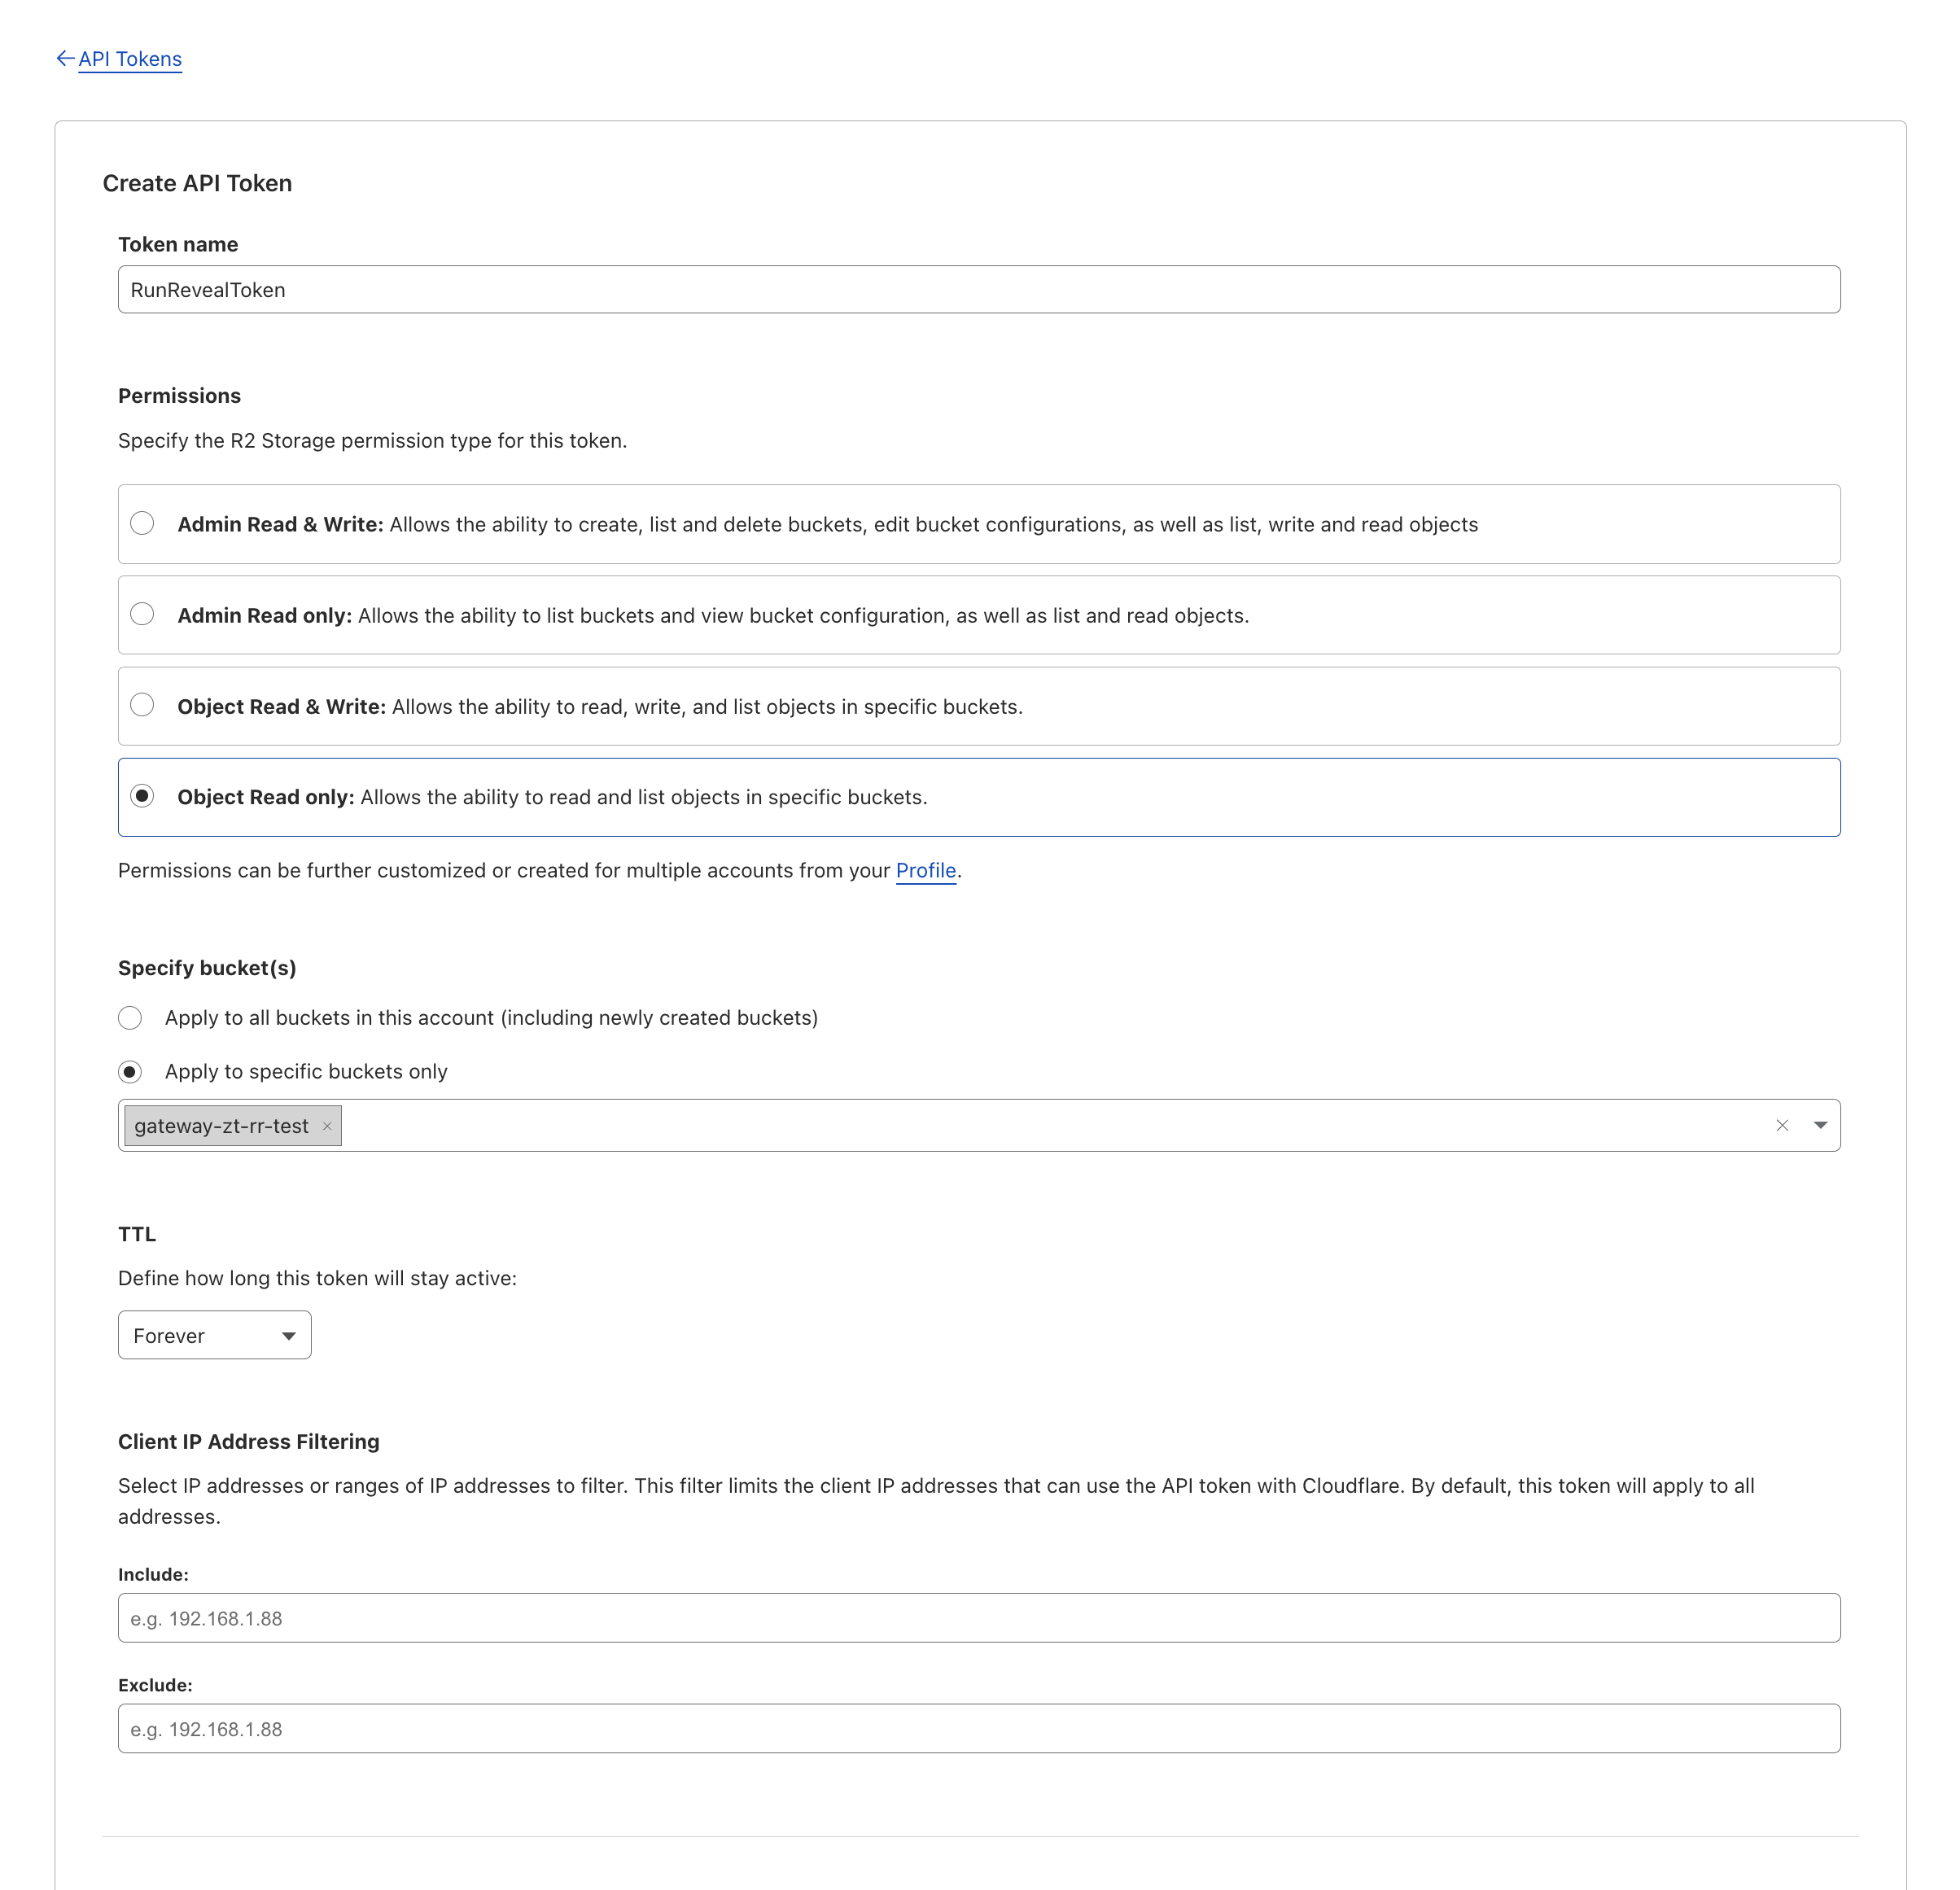Focus the Exclude IP address field
Screen dimensions: 1960x1890
978,1729
